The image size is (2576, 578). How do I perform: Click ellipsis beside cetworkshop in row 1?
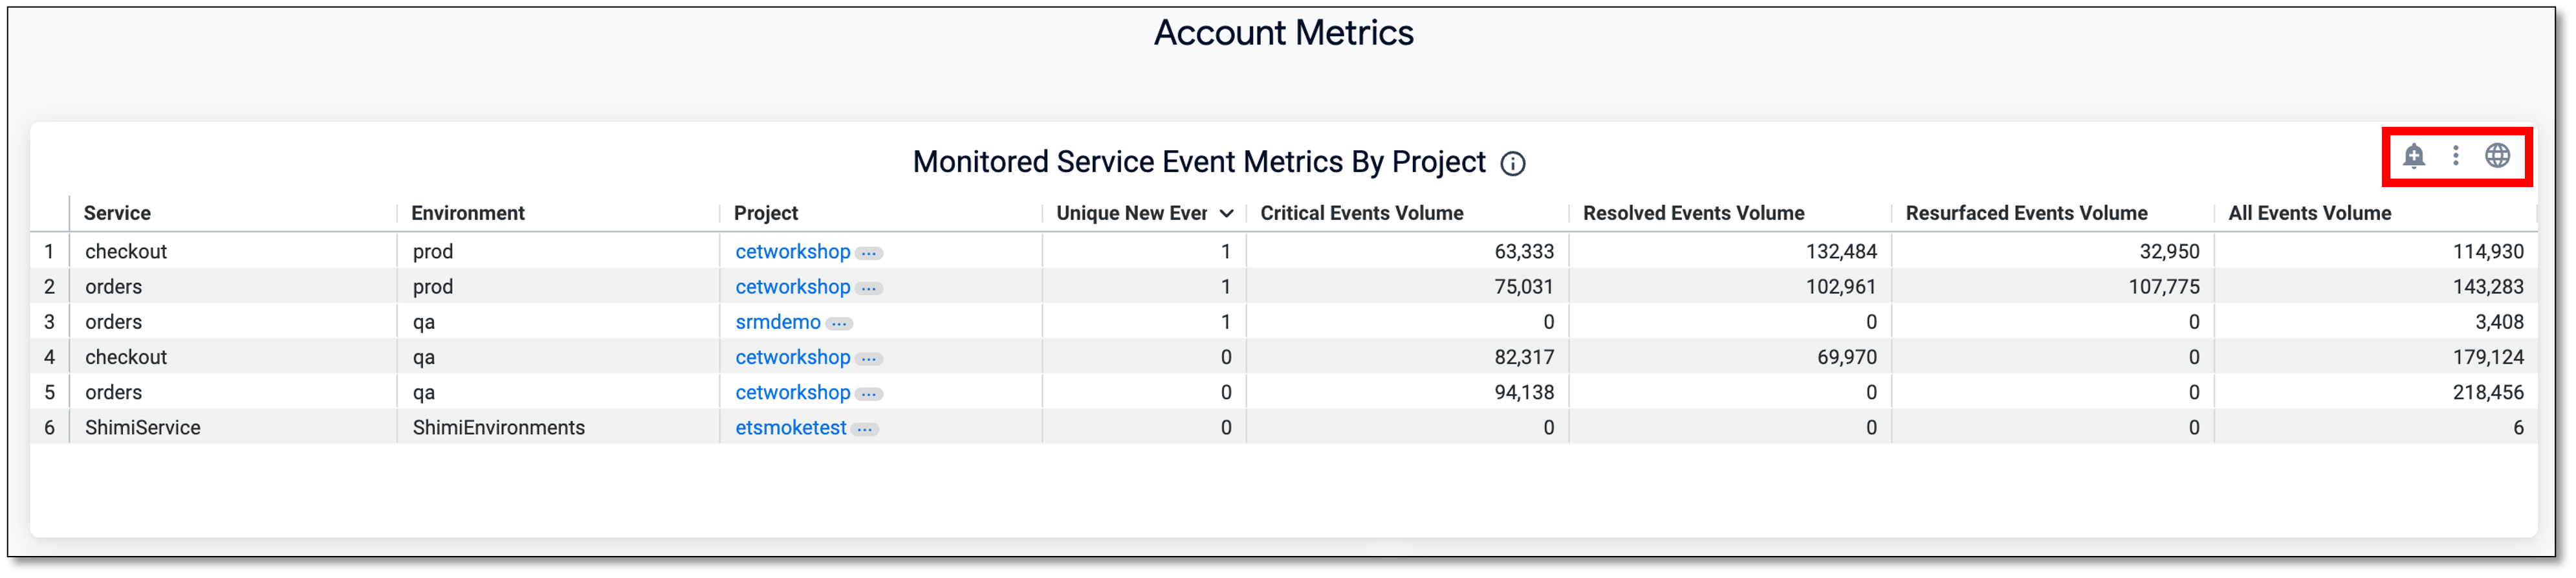coord(869,253)
